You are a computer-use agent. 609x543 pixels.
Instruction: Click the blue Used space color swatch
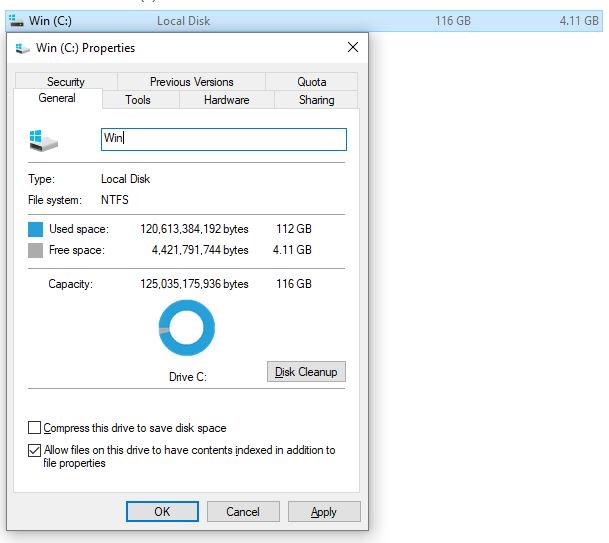click(x=35, y=229)
